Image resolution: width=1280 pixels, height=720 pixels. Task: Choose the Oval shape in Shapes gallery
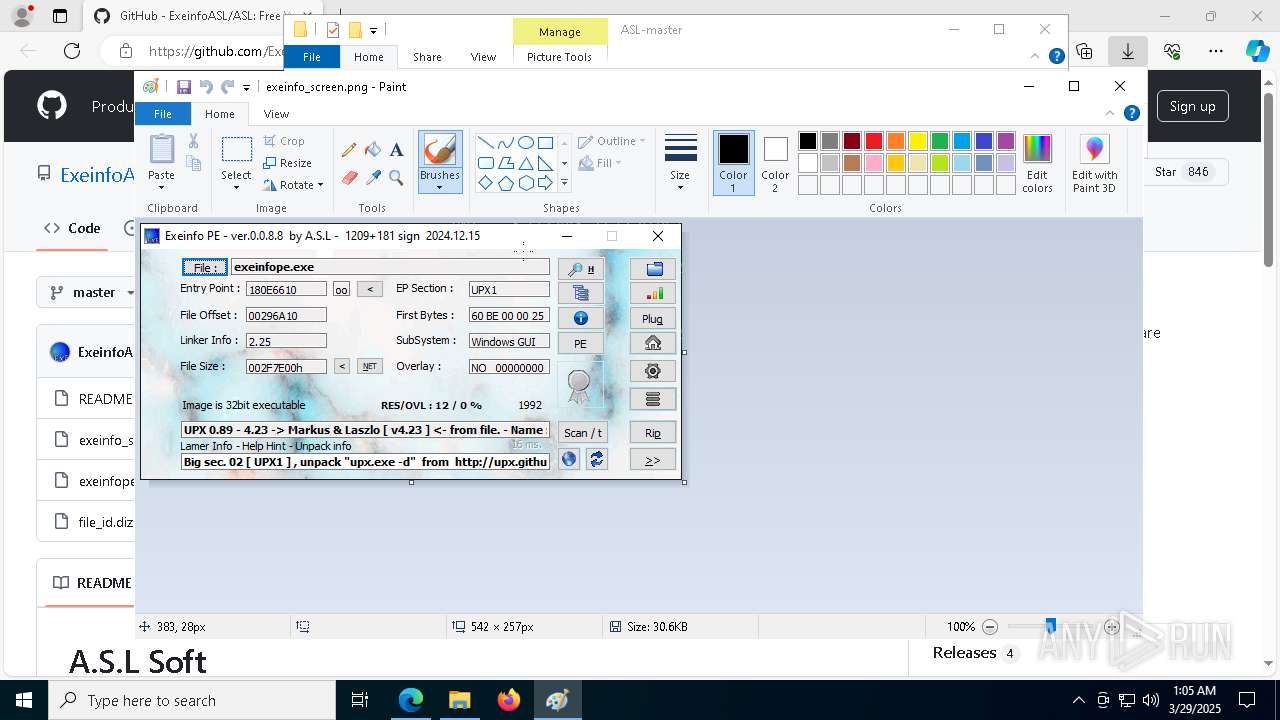(x=525, y=143)
